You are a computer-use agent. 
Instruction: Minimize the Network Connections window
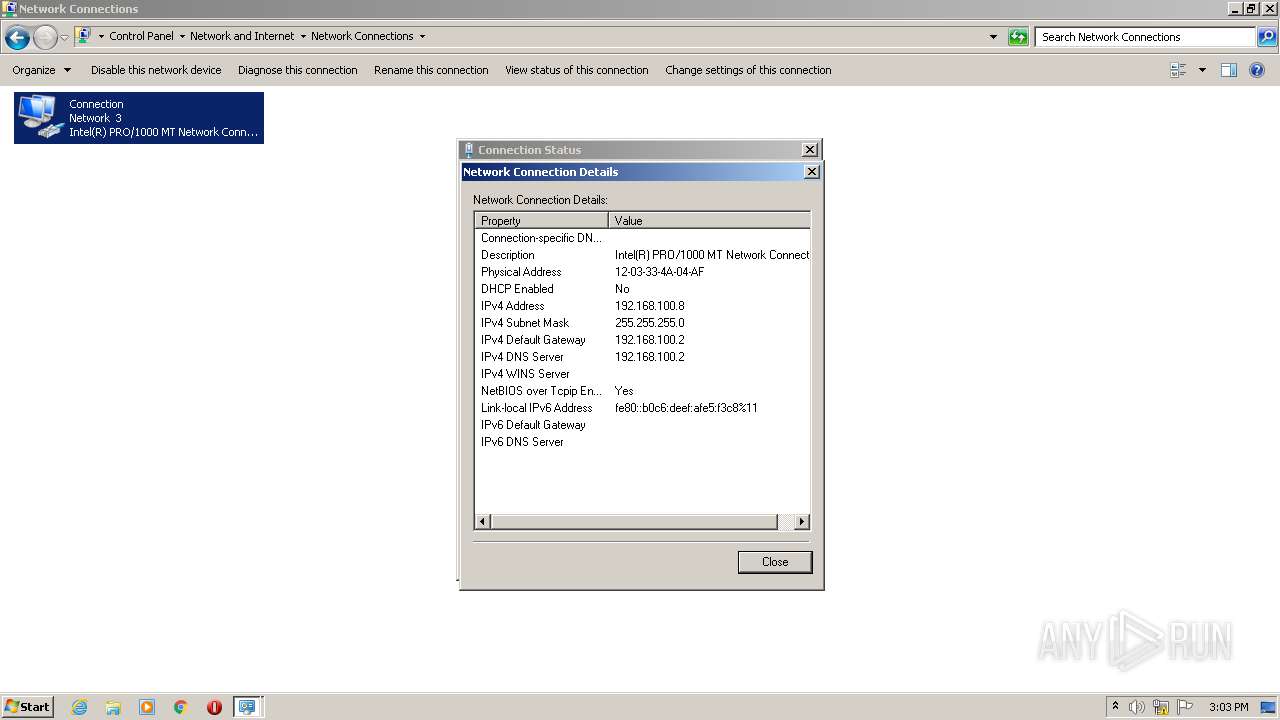click(1236, 8)
